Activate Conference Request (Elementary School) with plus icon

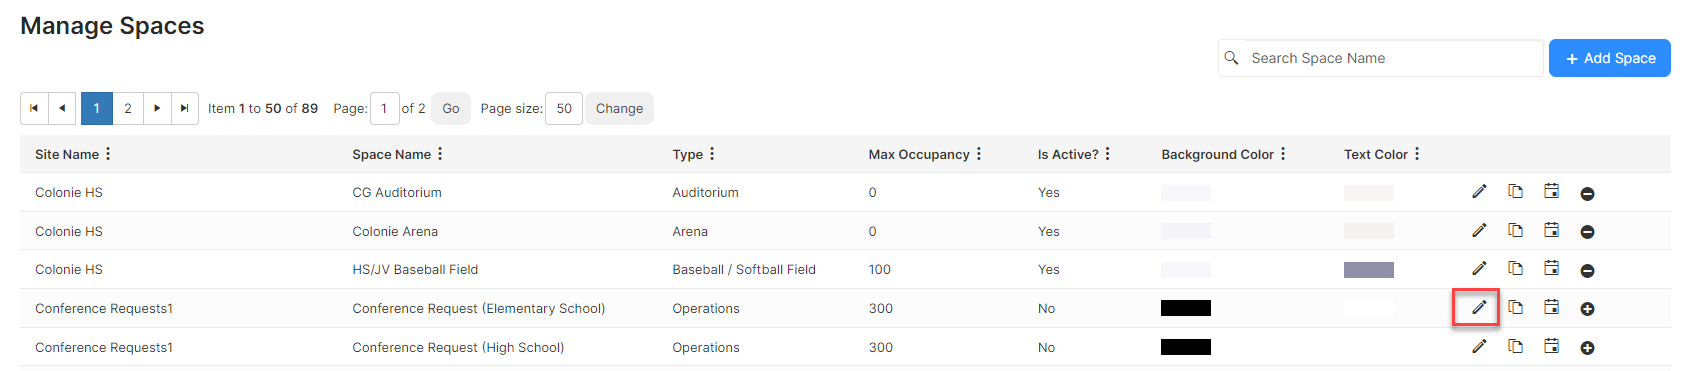pyautogui.click(x=1587, y=309)
